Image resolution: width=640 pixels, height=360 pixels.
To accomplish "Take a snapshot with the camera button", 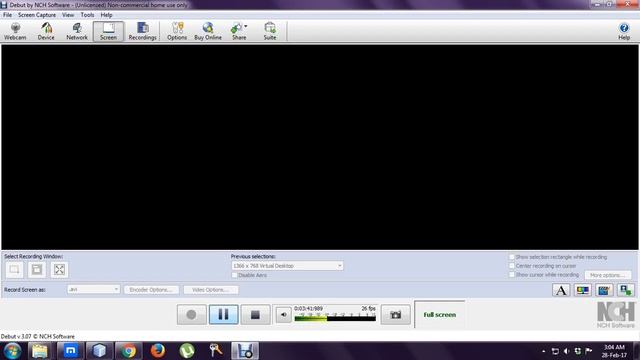I will tap(395, 315).
